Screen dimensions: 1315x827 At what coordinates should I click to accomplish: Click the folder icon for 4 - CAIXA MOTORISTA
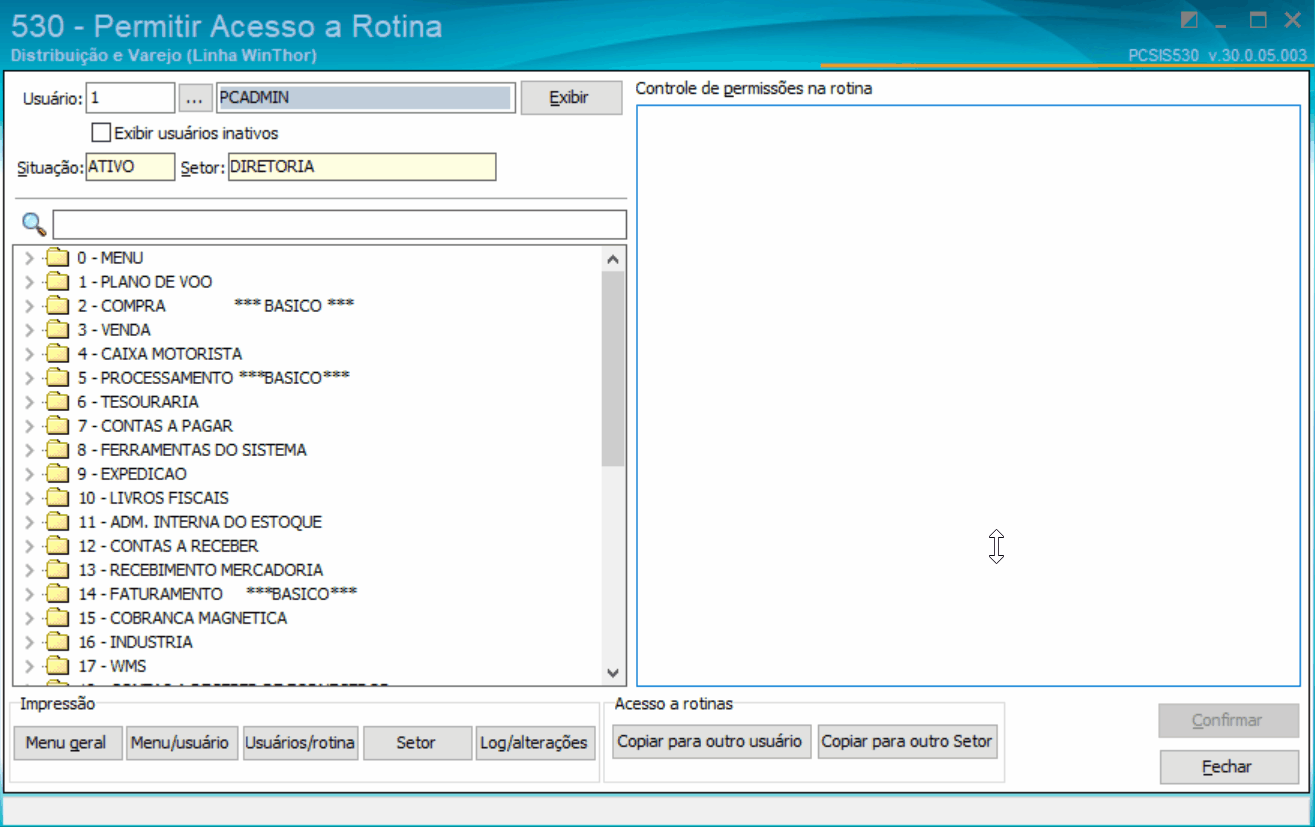point(58,354)
